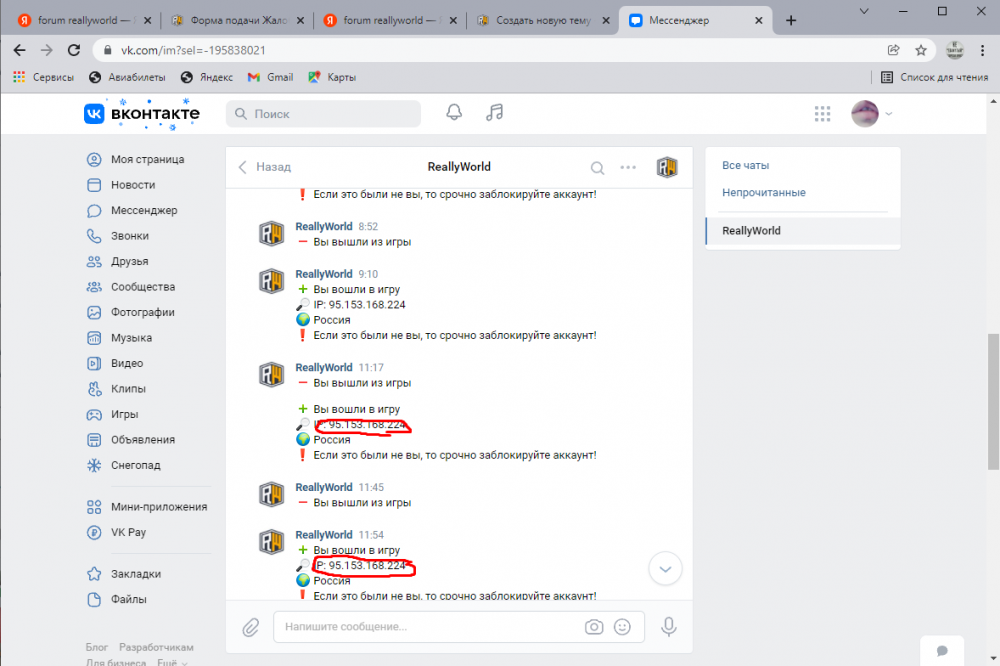Open the tab search dropdown chevron
This screenshot has width=1000, height=666.
pyautogui.click(x=864, y=11)
